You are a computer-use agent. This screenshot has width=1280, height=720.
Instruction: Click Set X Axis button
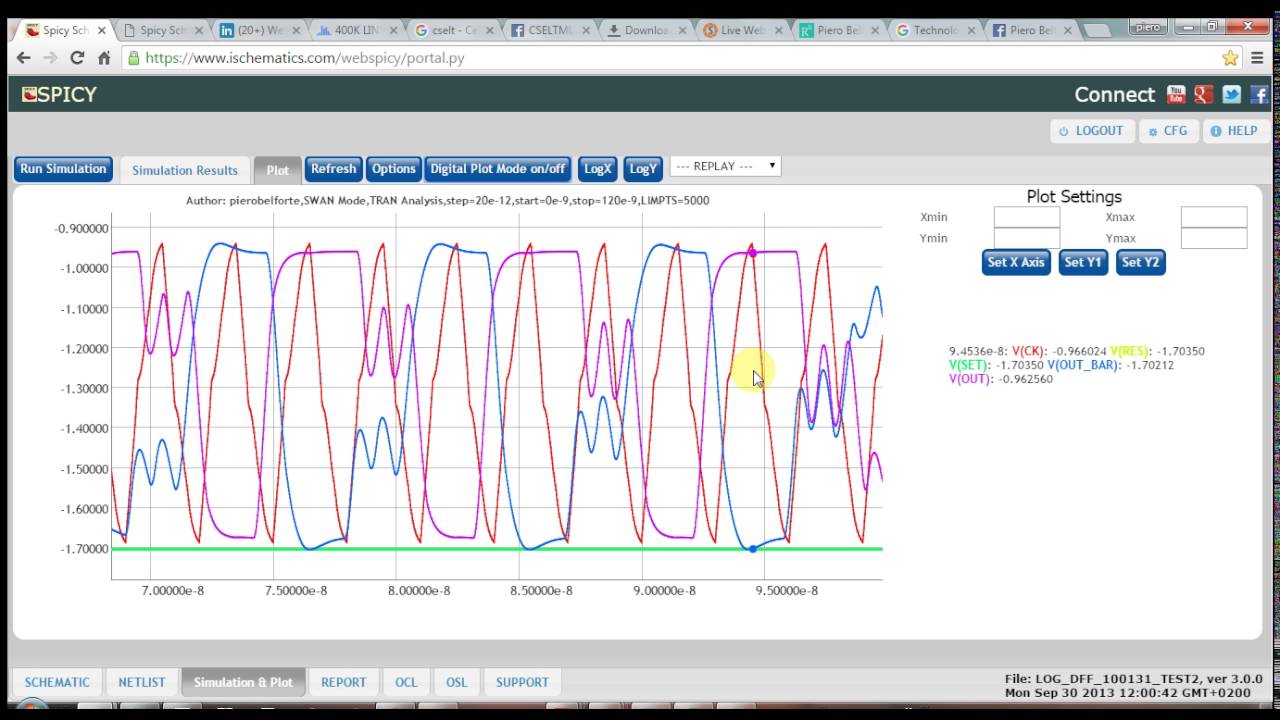point(1016,262)
